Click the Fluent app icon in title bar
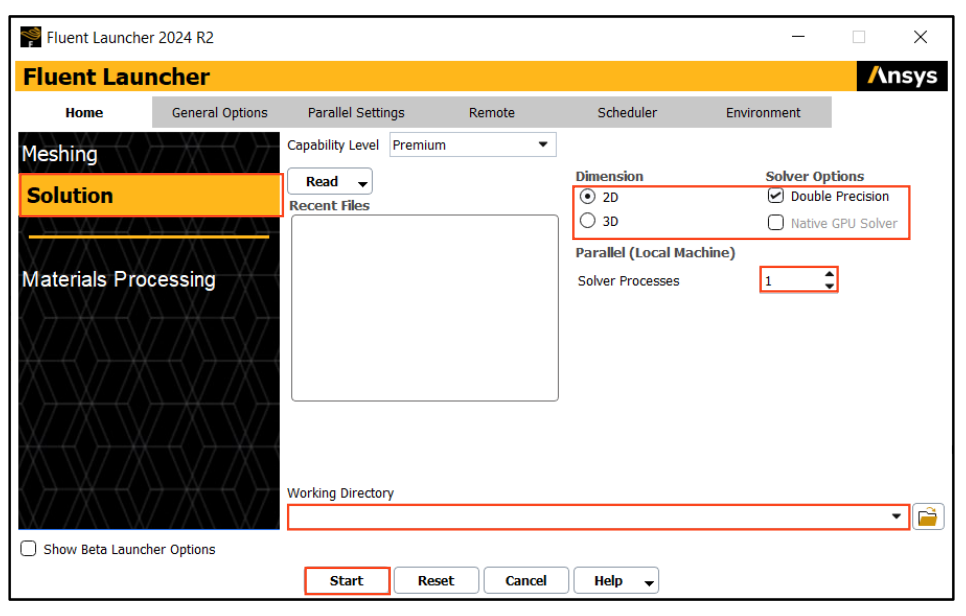 [x=31, y=37]
